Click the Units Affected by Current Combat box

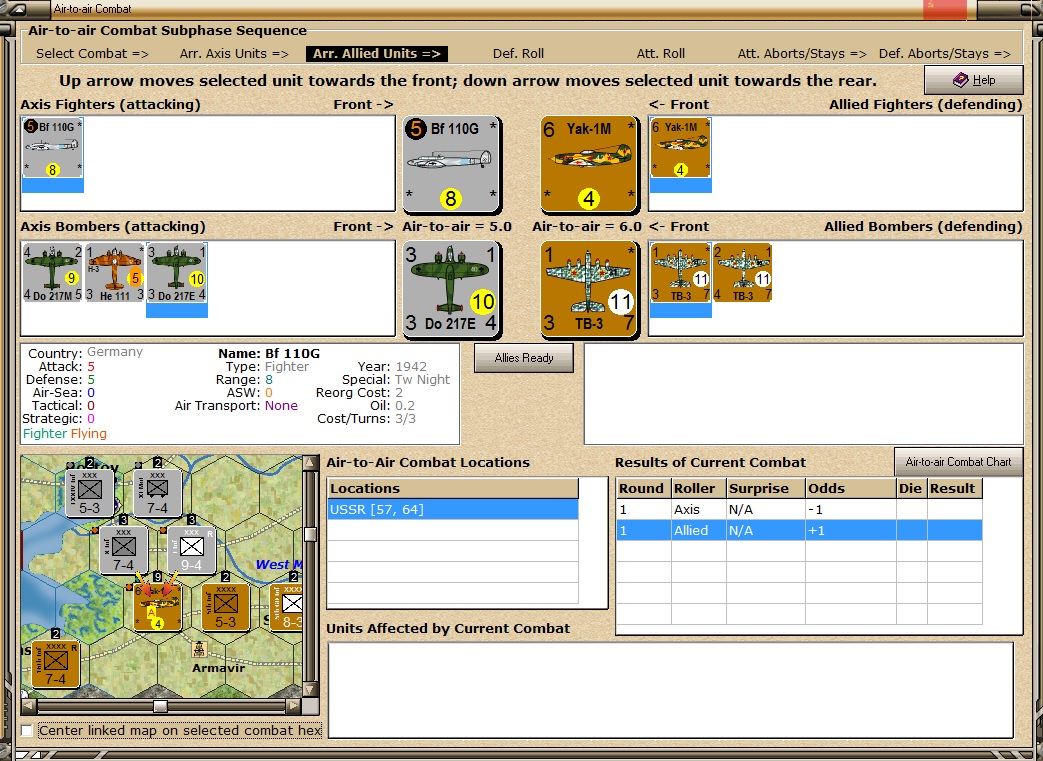[x=670, y=690]
